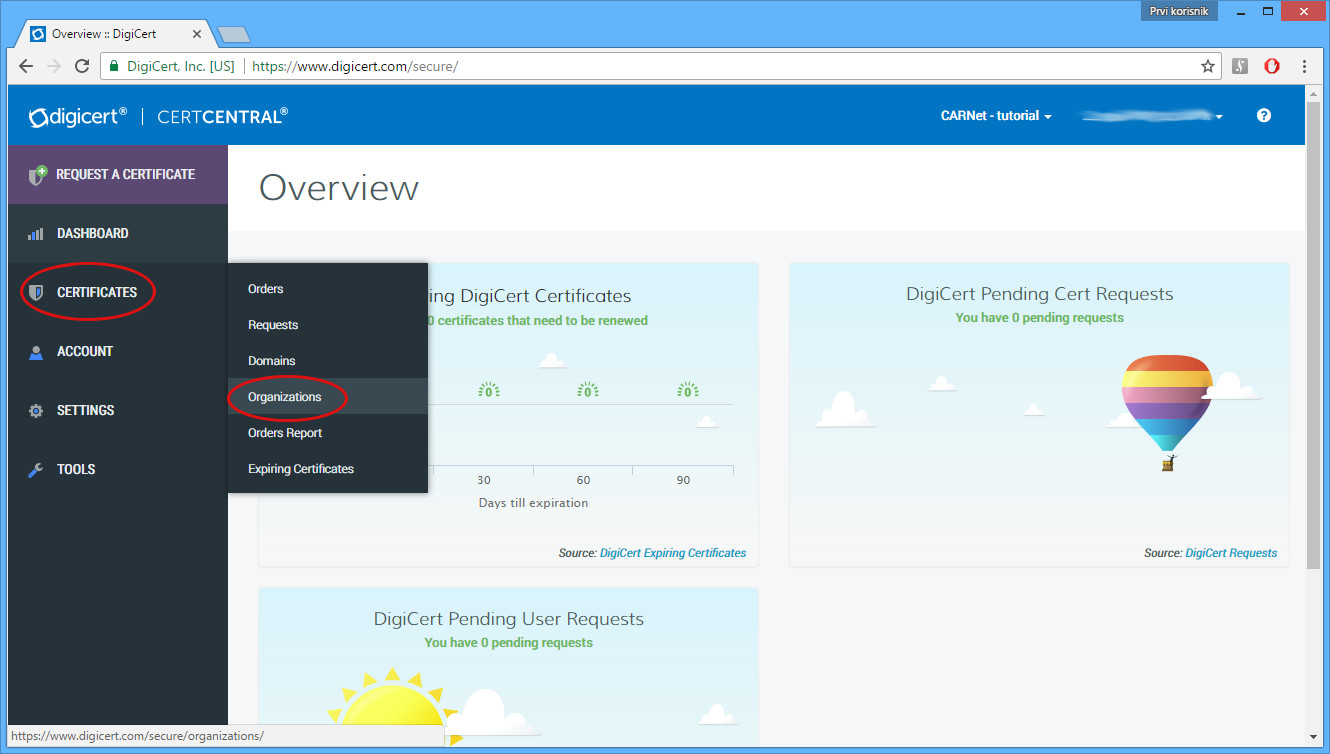Click the DigiCert logo in header
Viewport: 1330px width, 754px height.
coord(78,116)
